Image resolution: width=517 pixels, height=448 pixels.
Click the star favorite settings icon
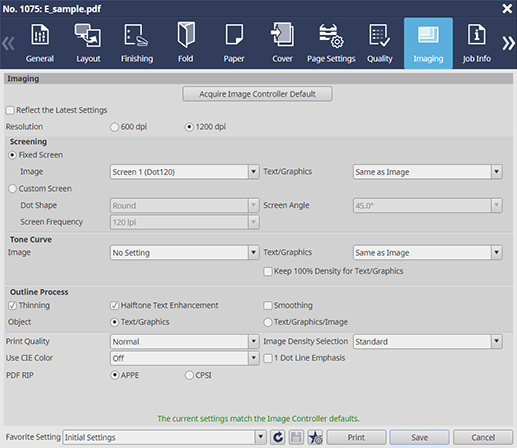tap(315, 437)
